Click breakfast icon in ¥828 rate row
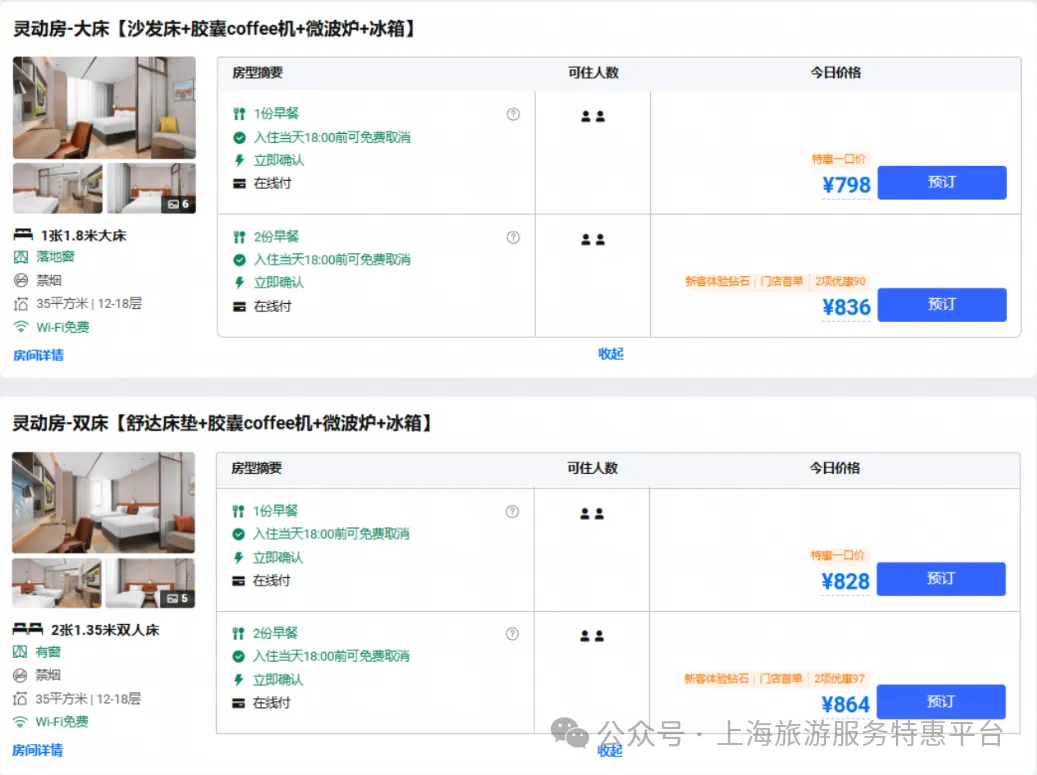The height and width of the screenshot is (775, 1037). tap(238, 511)
